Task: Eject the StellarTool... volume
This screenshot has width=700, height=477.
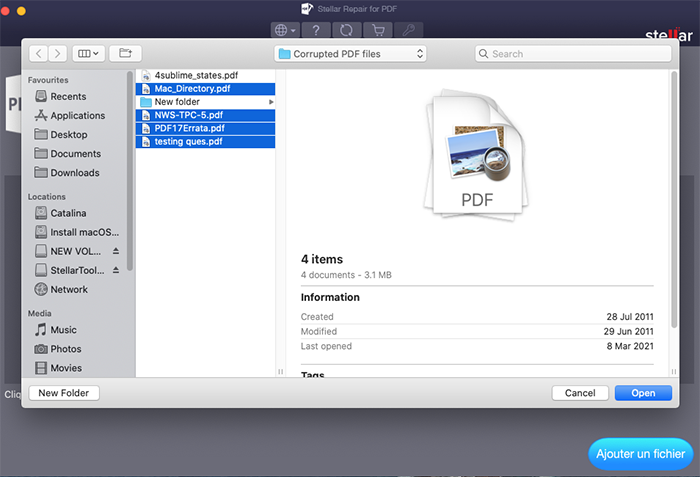Action: 116,270
